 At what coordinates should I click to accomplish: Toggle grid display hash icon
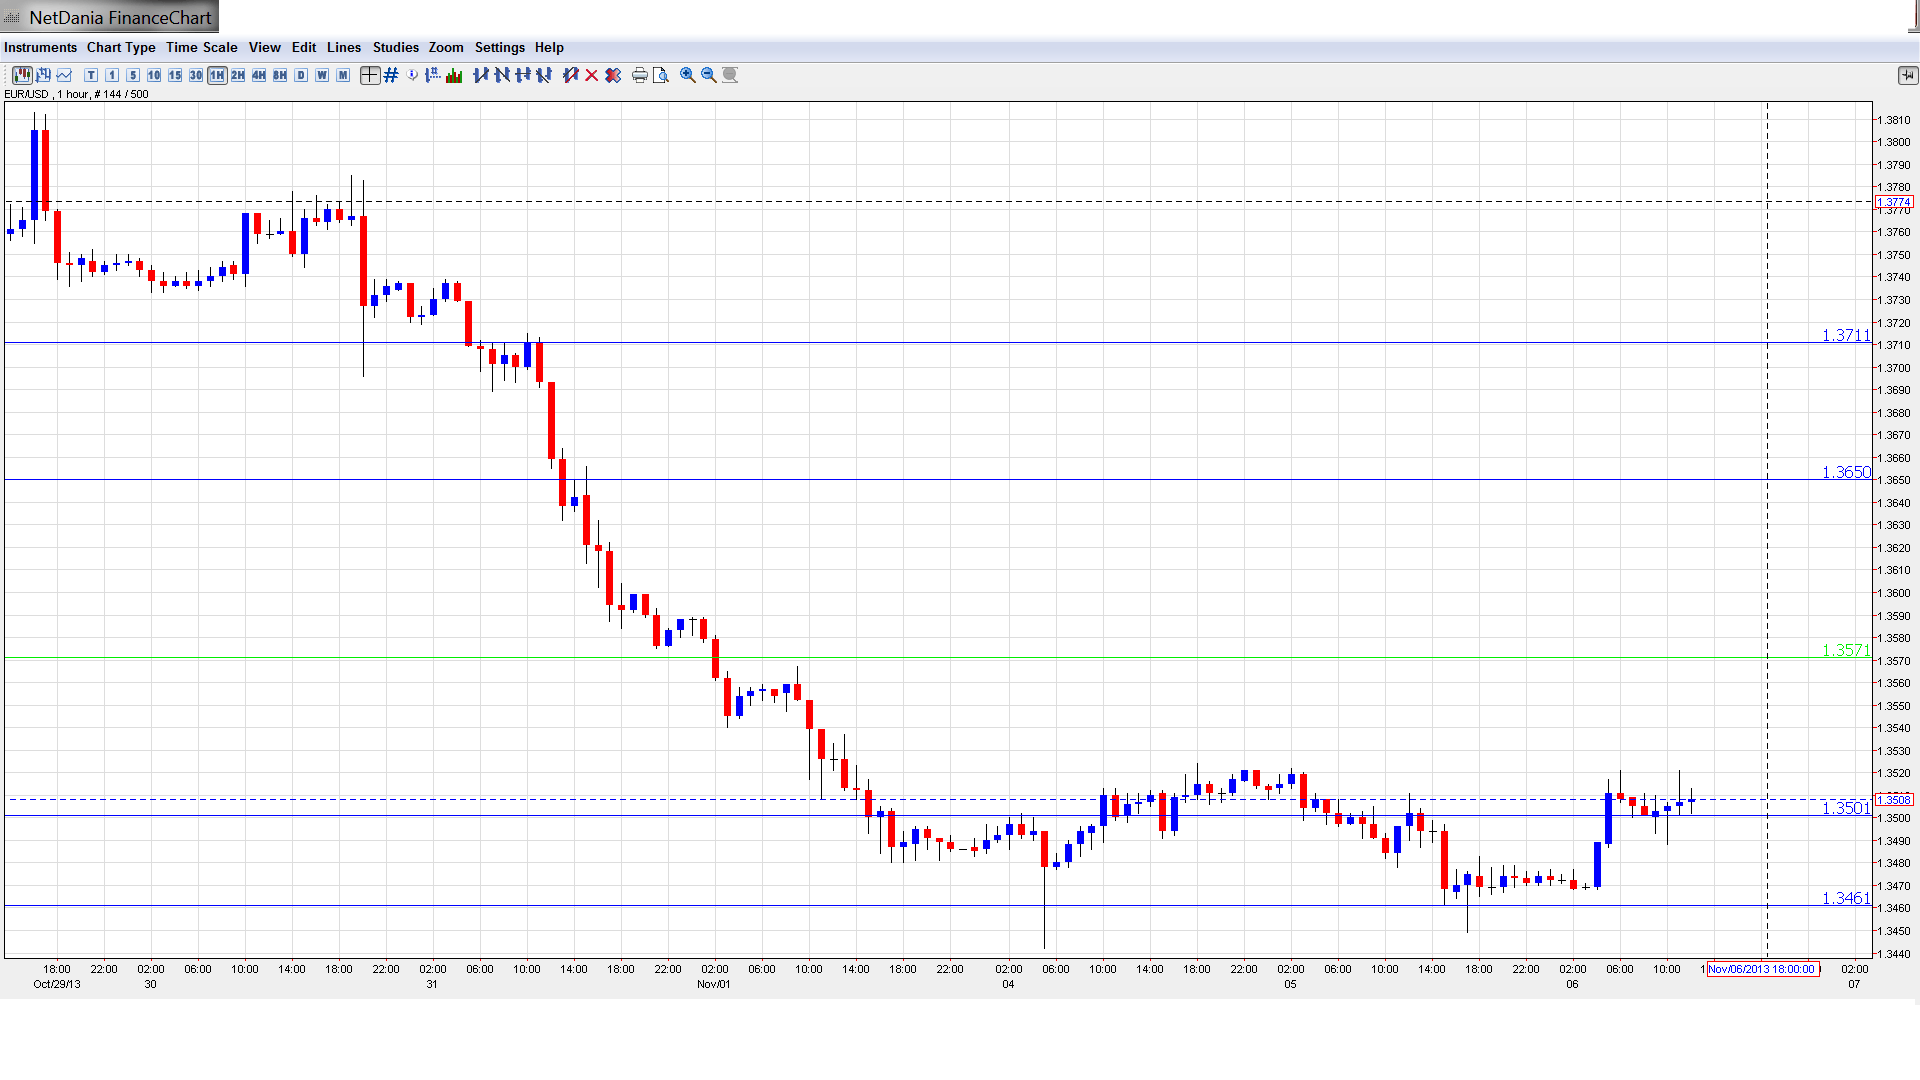point(391,75)
